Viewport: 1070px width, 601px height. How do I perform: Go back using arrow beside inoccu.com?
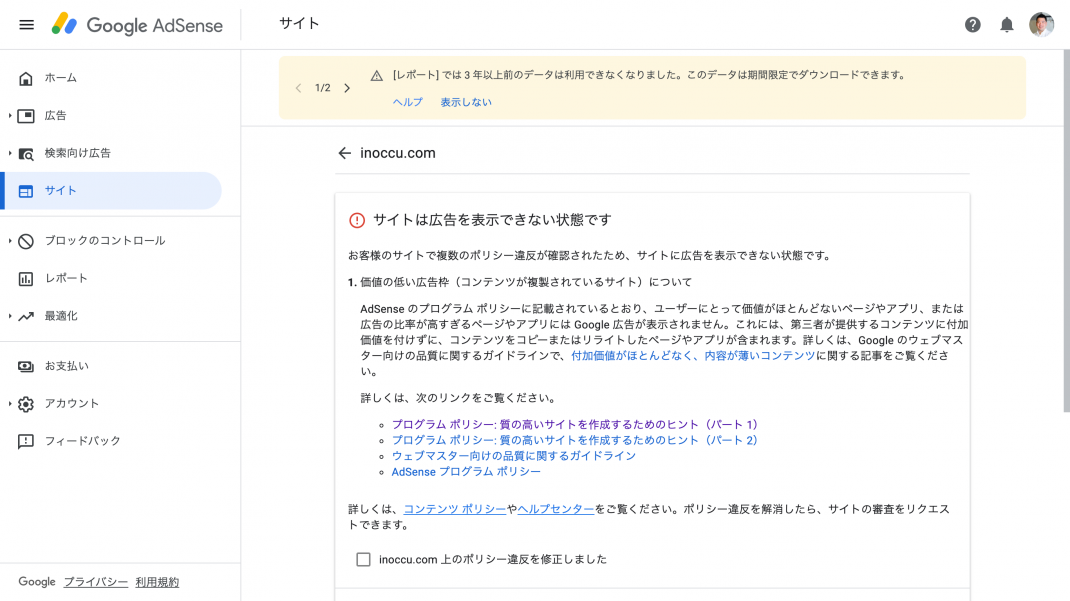[x=345, y=153]
